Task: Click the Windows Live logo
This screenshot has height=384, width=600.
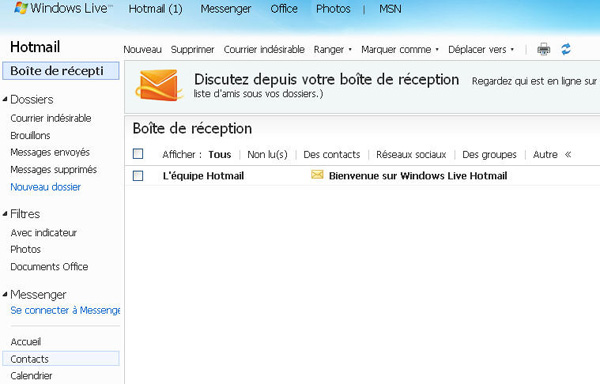Action: [x=63, y=8]
